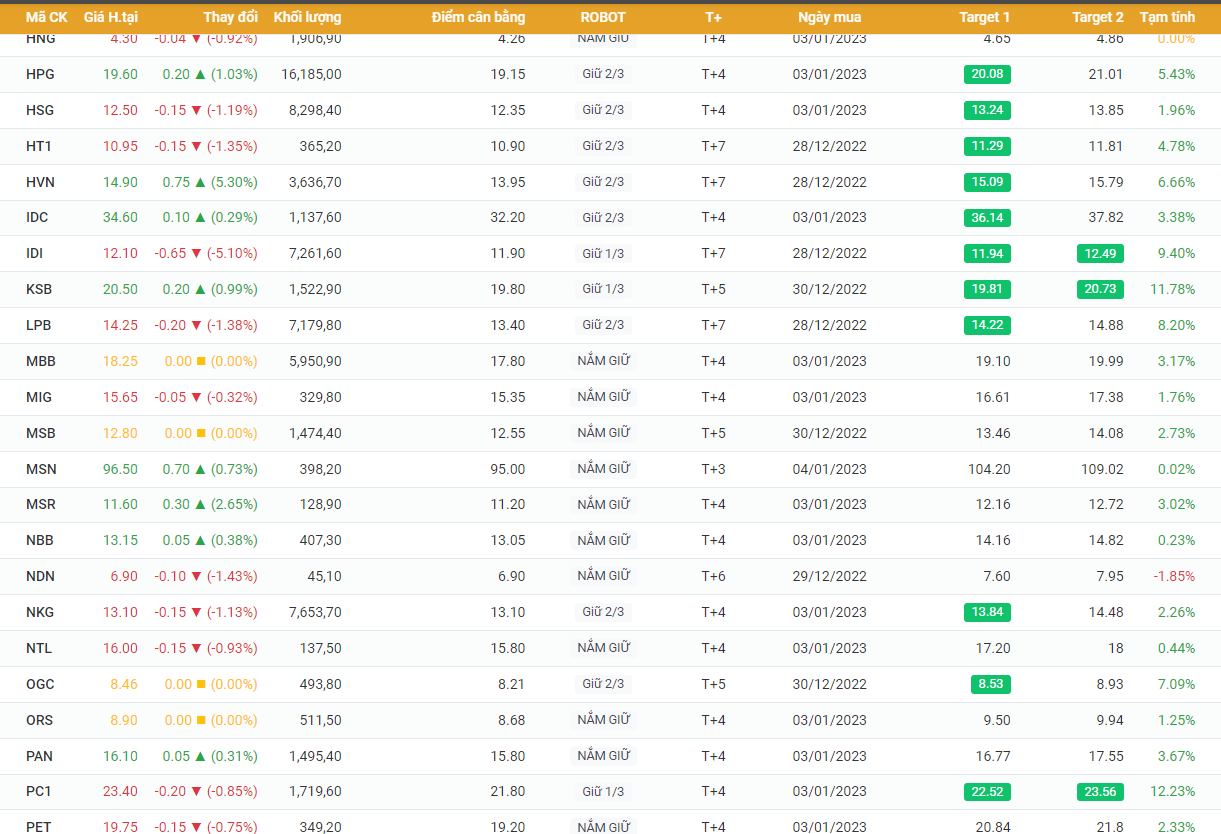Click the yellow square icon in MBB row

click(200, 362)
